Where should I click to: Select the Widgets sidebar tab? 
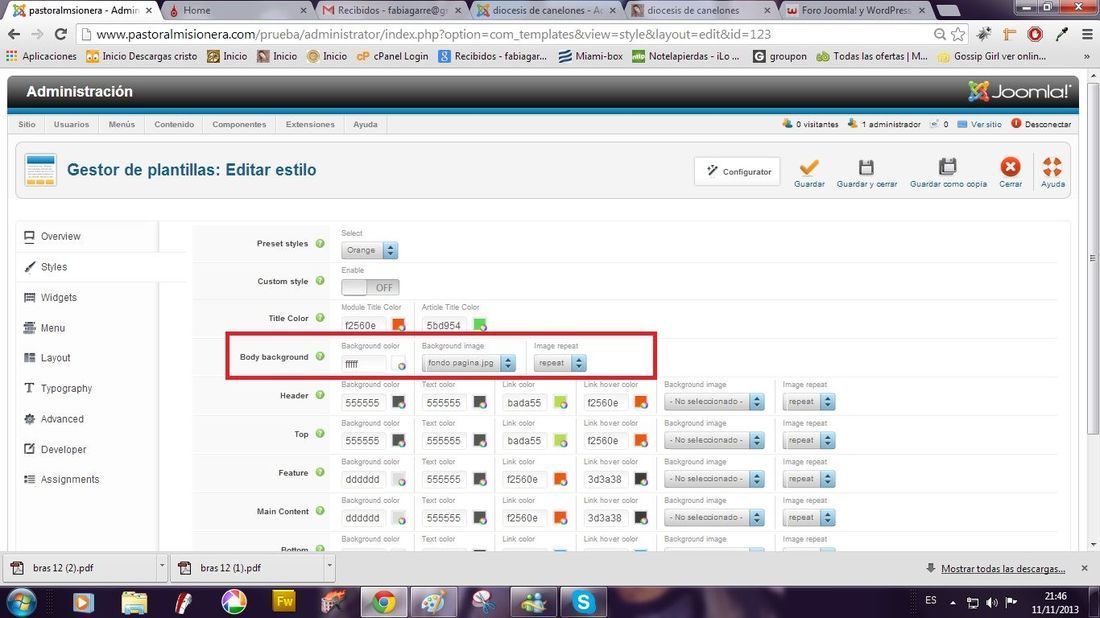[87, 297]
